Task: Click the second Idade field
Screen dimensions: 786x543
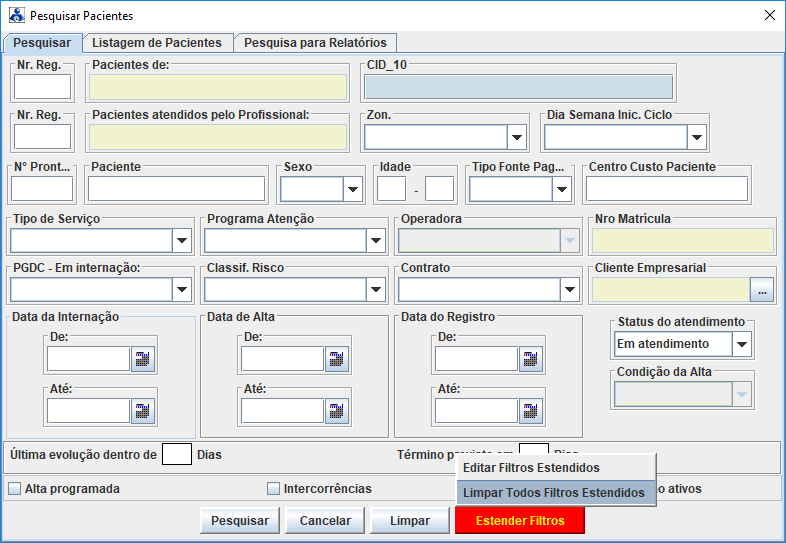Action: point(440,189)
